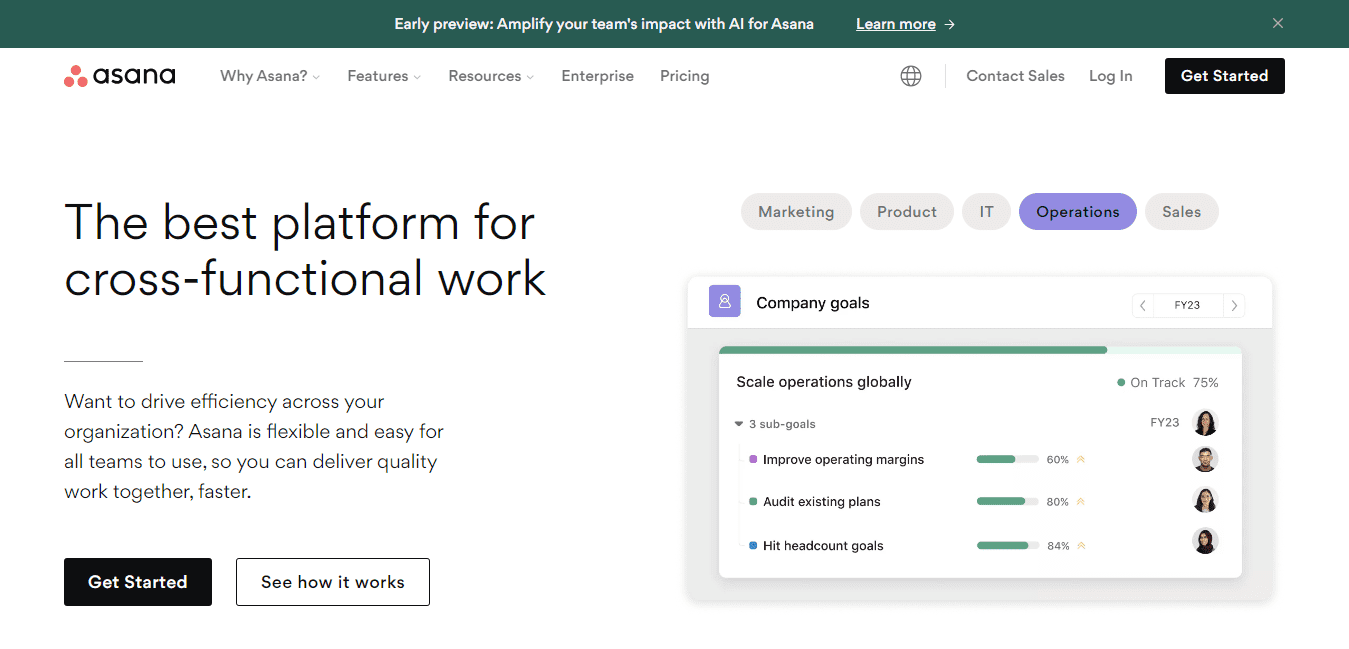Switch to the Product tab
The width and height of the screenshot is (1349, 649).
pyautogui.click(x=907, y=212)
